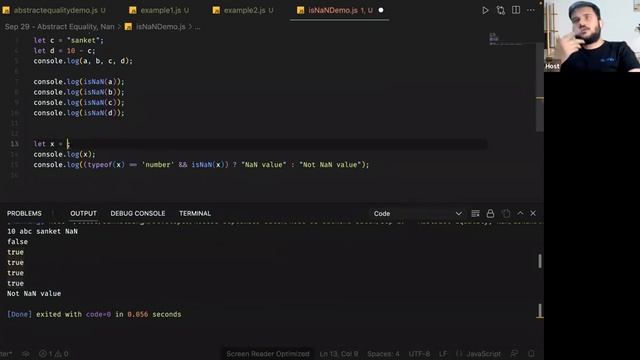The height and width of the screenshot is (360, 640).
Task: Click Screen Reader Optimized status item
Action: tap(268, 354)
